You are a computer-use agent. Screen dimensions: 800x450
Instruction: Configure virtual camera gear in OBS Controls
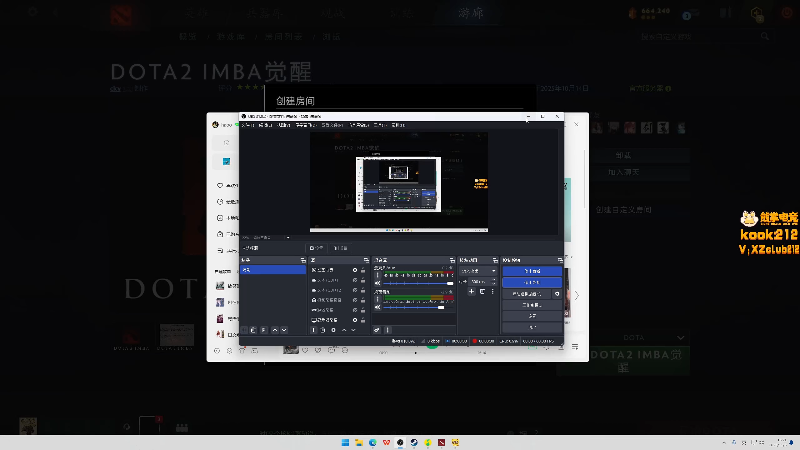[557, 294]
